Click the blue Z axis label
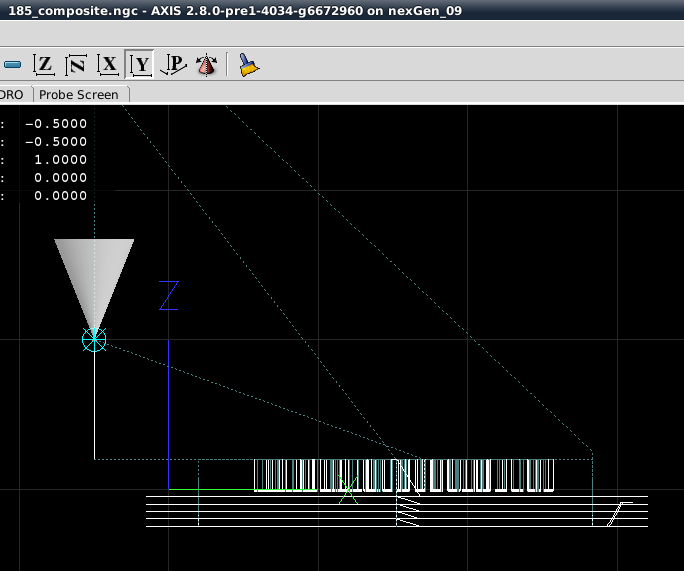 point(168,296)
